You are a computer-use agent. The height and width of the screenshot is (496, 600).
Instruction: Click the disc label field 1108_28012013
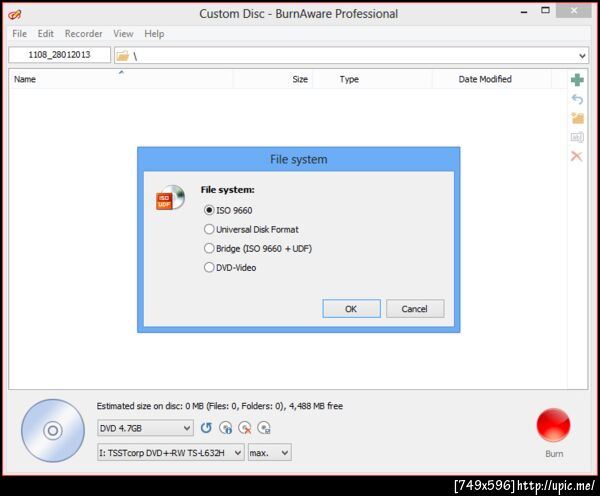(x=60, y=55)
